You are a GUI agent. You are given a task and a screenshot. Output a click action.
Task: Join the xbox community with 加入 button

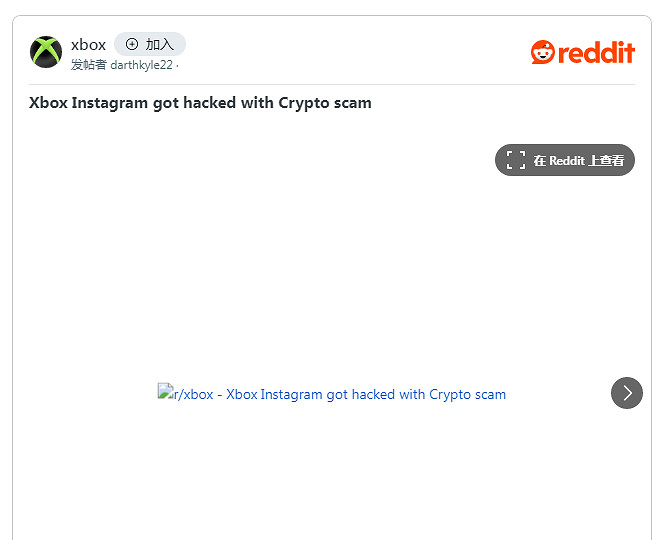click(x=150, y=44)
